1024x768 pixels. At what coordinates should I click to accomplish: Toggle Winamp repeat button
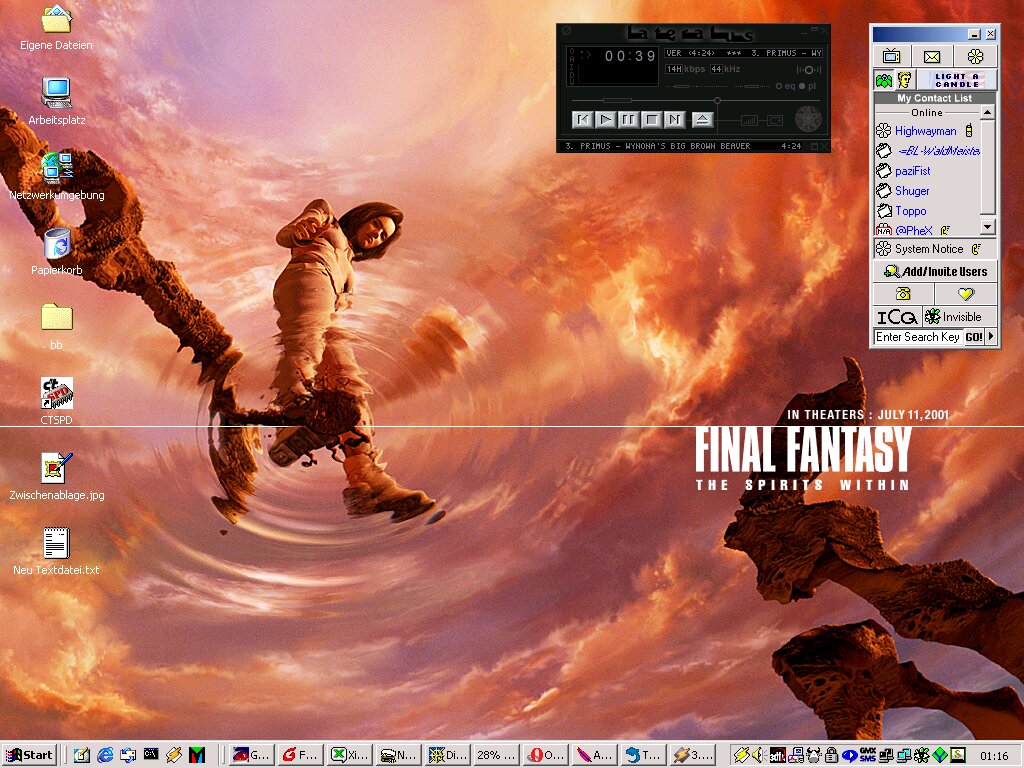[775, 120]
